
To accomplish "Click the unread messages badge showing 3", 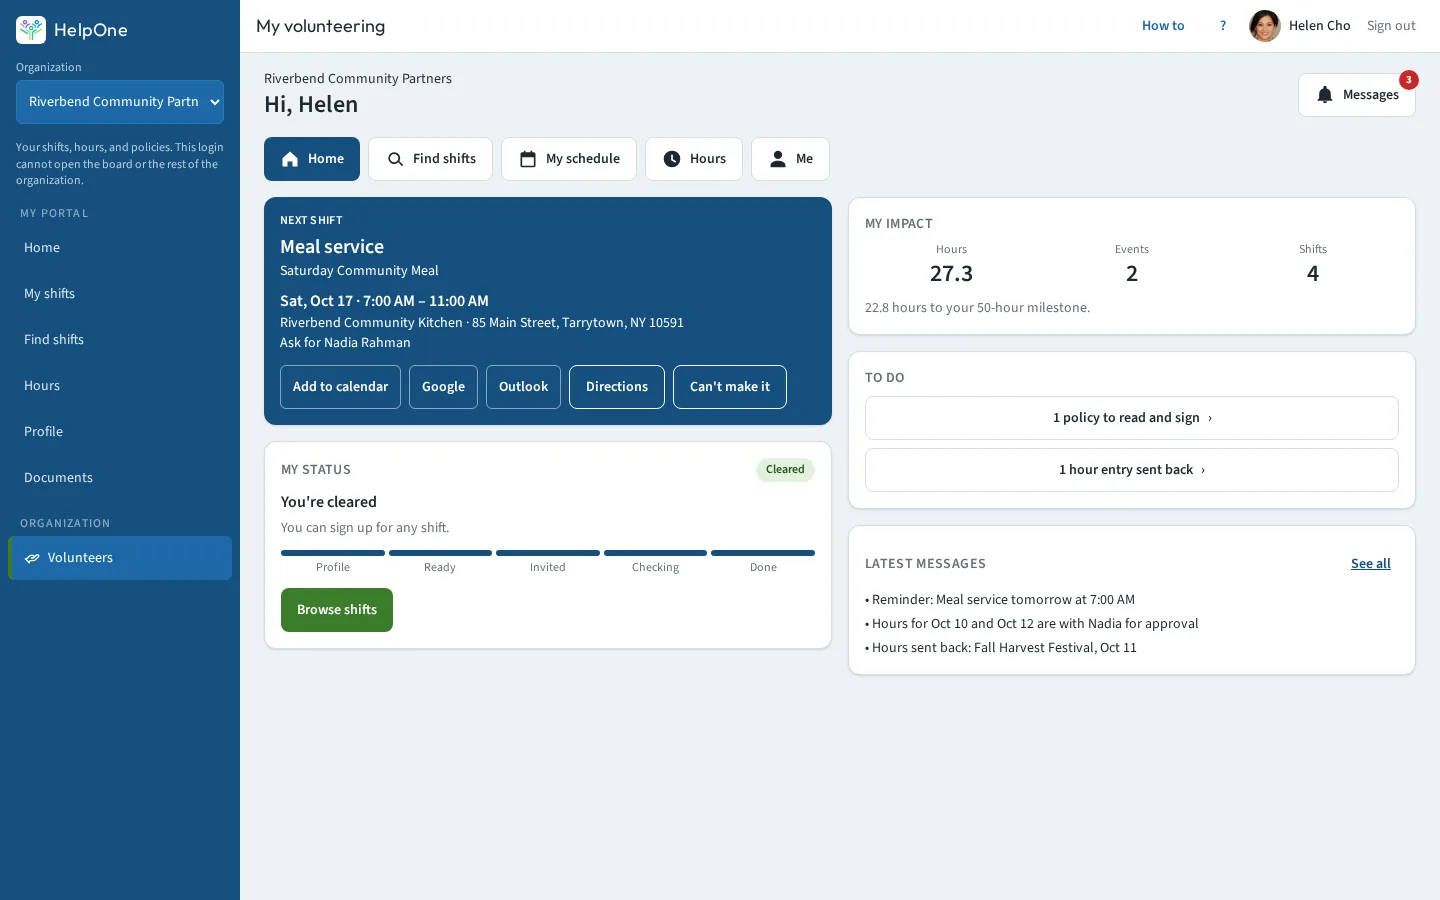I will (x=1409, y=80).
